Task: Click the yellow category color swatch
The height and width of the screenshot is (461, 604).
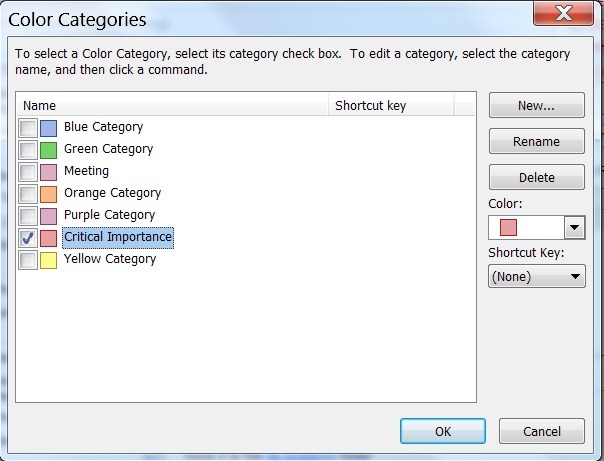Action: click(x=48, y=260)
